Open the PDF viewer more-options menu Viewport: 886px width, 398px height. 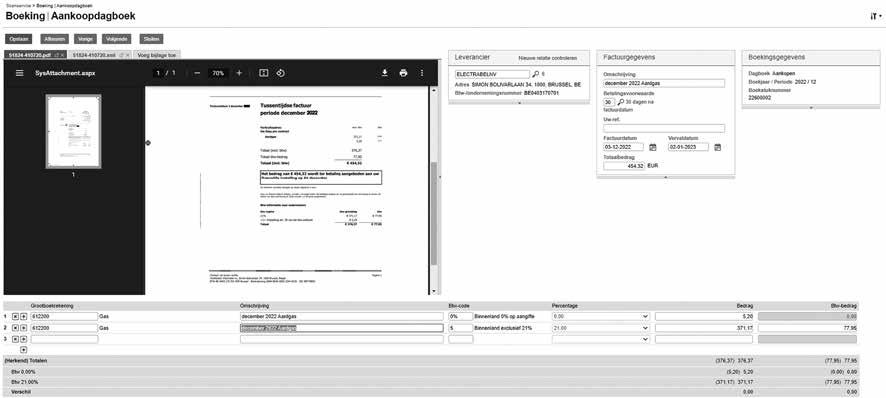tap(422, 73)
